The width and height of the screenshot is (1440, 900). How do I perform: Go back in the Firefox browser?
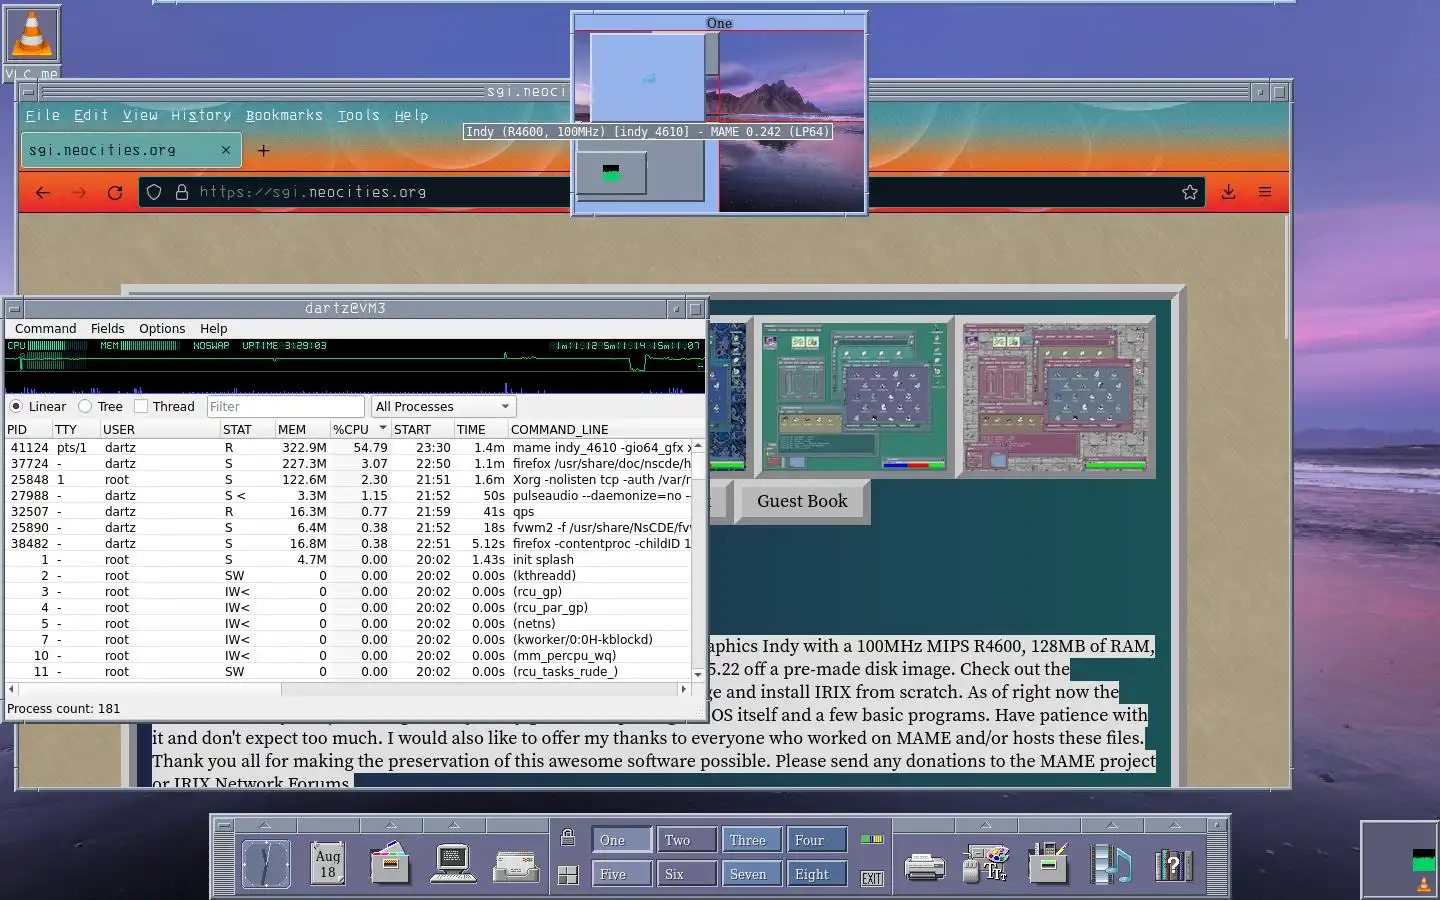[x=43, y=192]
